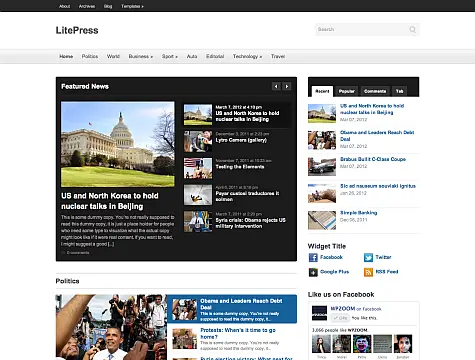Click the LitePress site logo
Image resolution: width=475 pixels, height=360 pixels.
tap(77, 30)
